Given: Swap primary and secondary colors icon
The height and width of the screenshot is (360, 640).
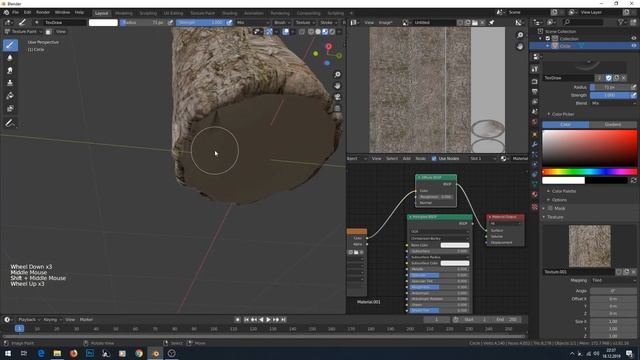Looking at the screenshot, I should point(633,180).
